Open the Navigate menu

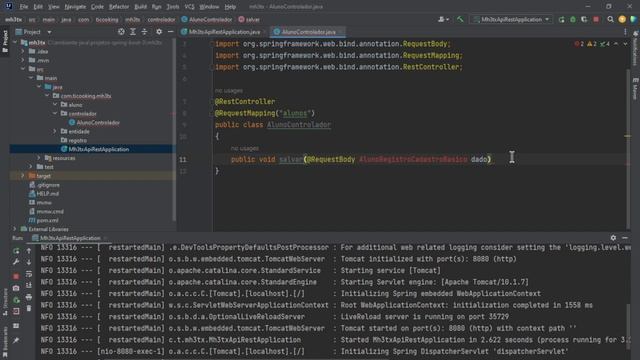75,7
